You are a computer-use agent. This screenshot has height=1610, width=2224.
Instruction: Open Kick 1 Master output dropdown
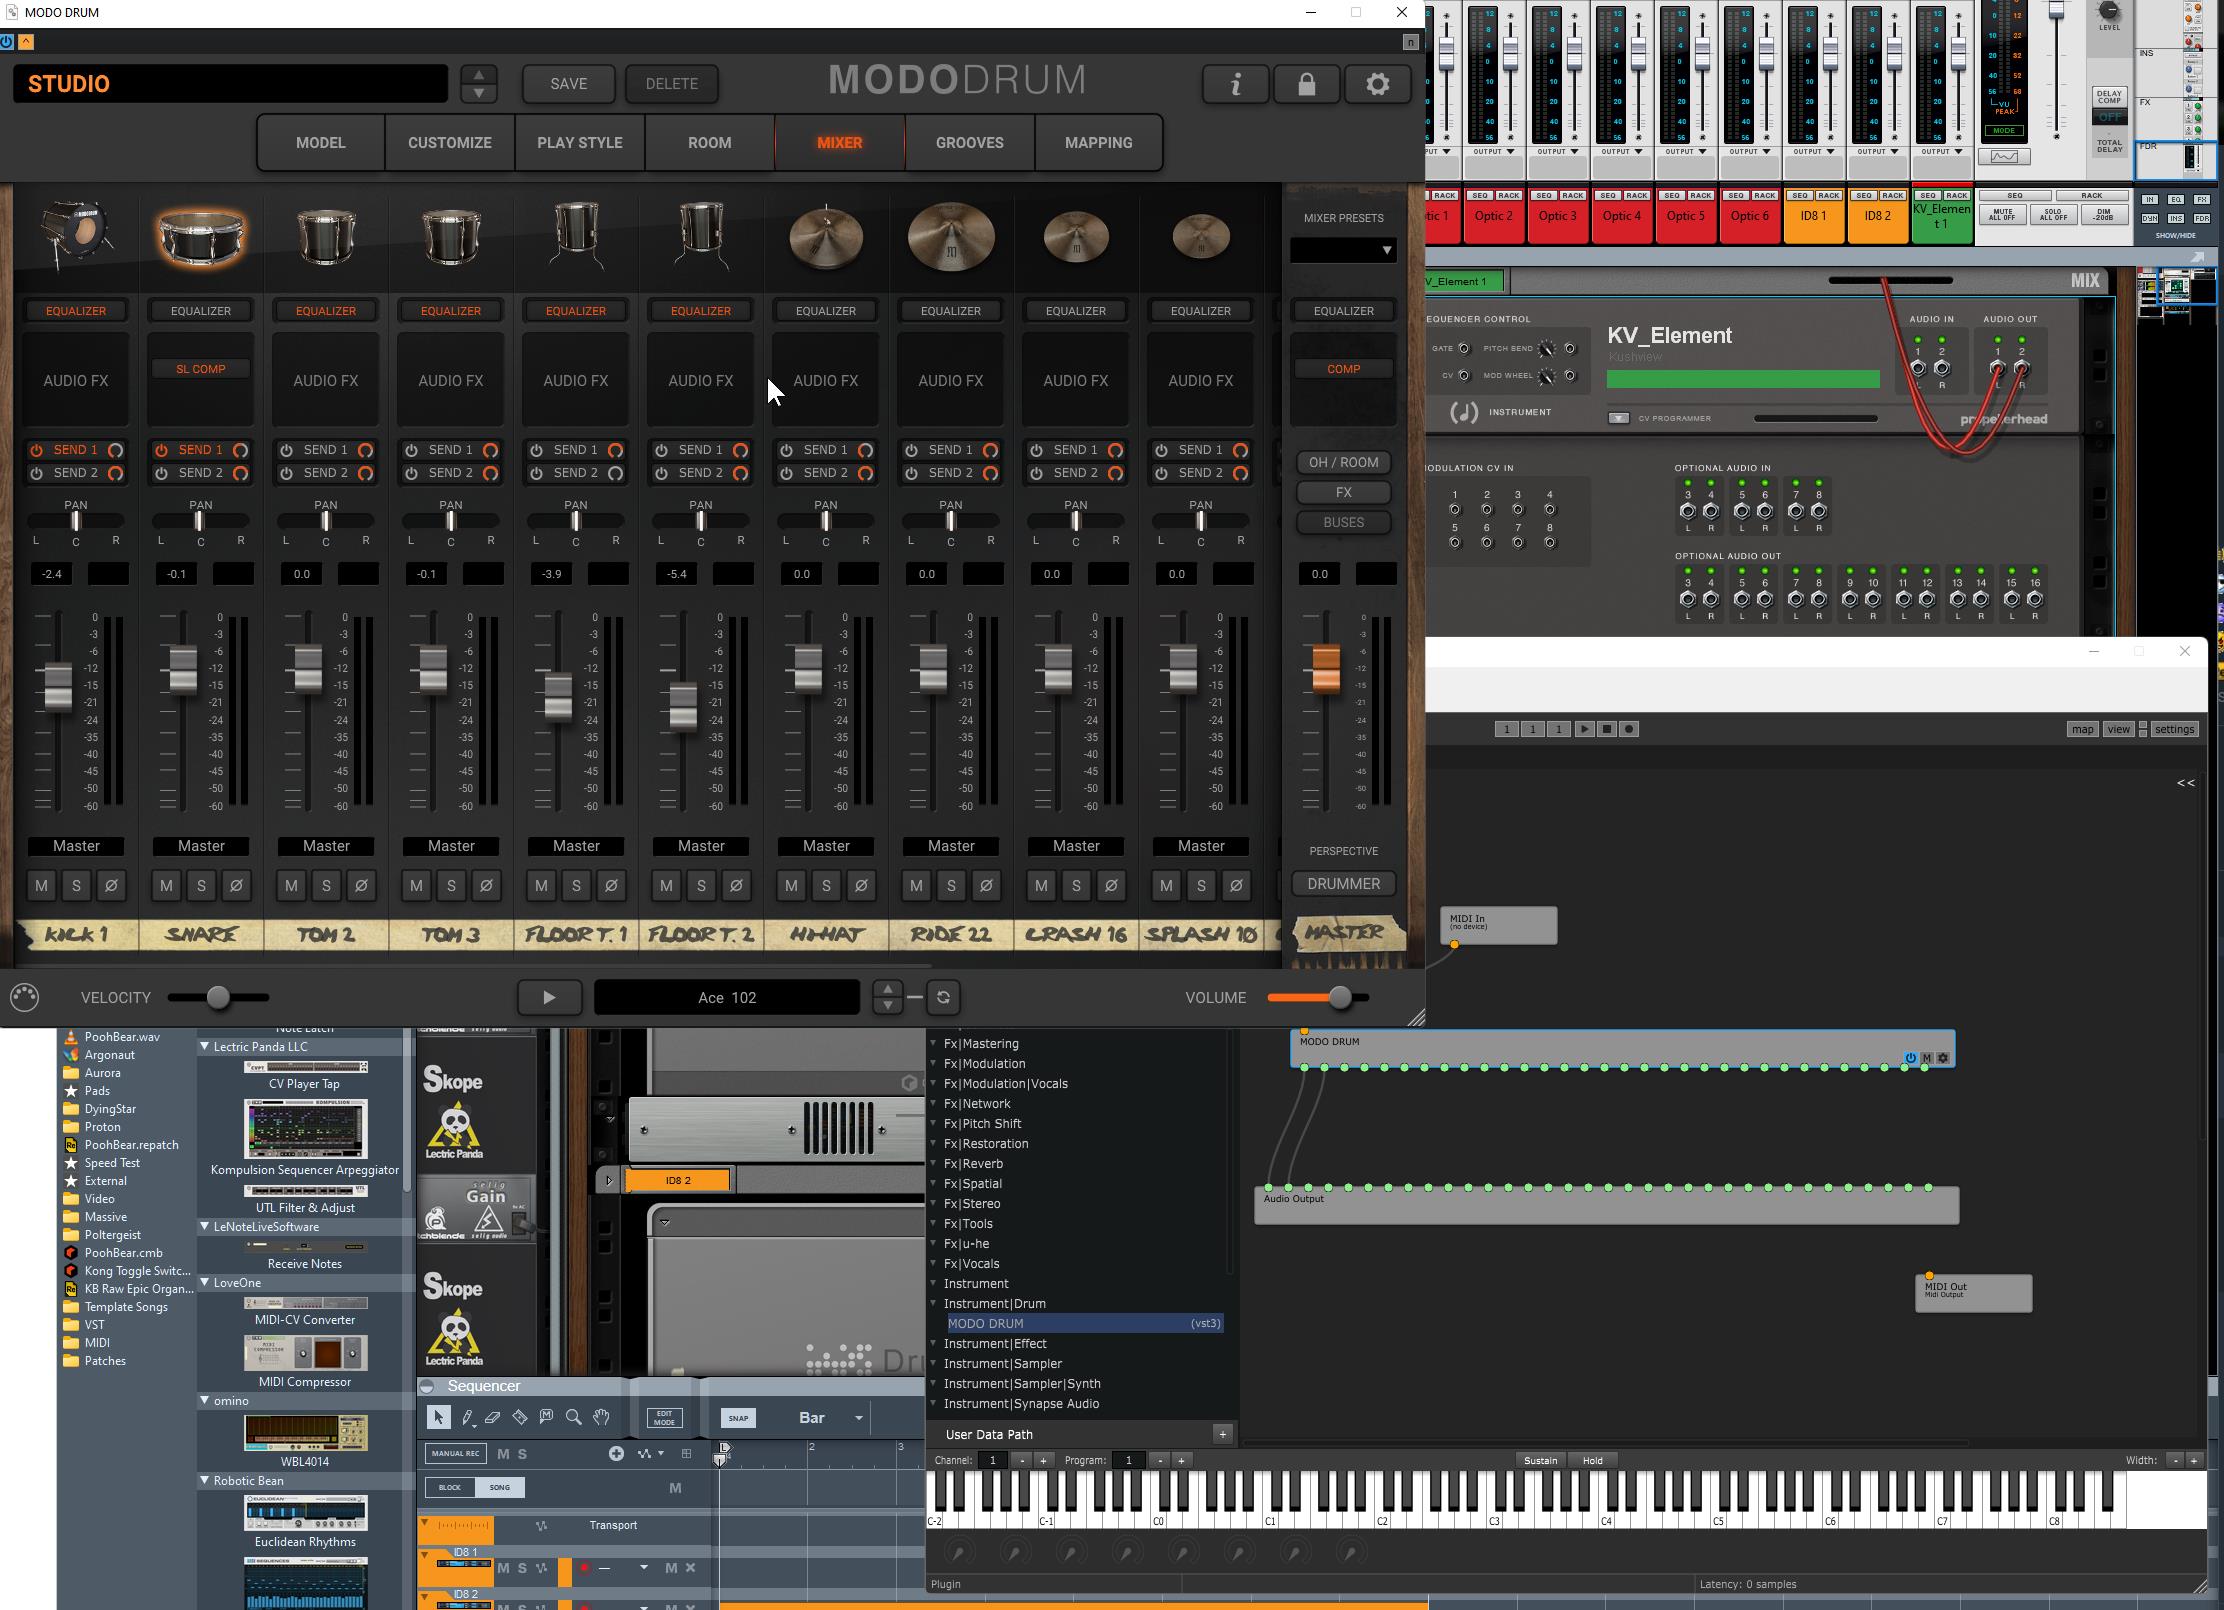pyautogui.click(x=76, y=846)
